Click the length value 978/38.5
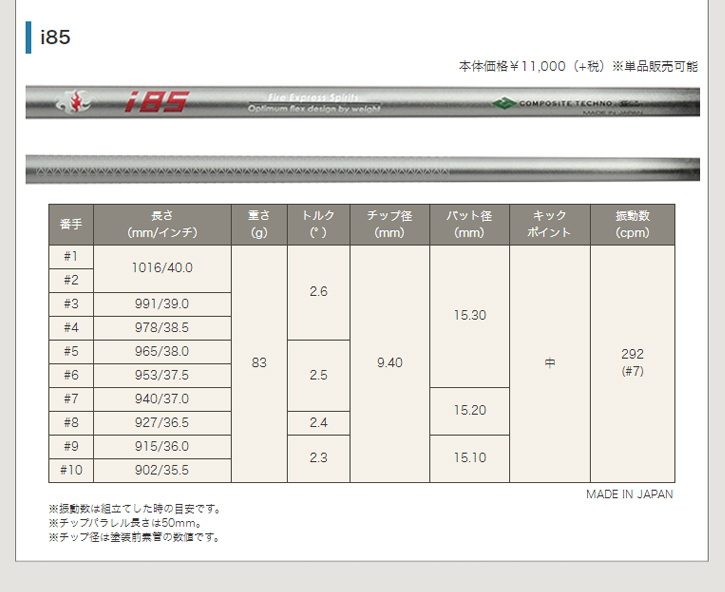 pos(162,328)
